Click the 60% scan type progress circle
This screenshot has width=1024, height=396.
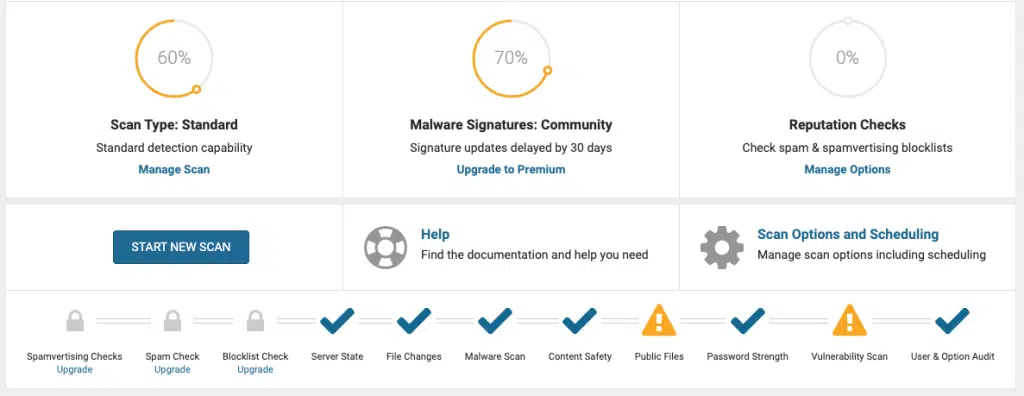(x=174, y=58)
